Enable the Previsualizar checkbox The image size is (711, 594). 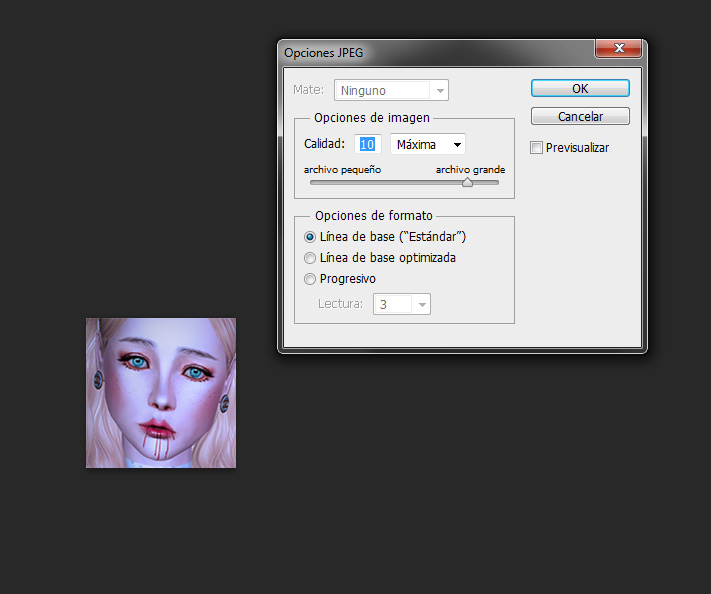click(537, 148)
